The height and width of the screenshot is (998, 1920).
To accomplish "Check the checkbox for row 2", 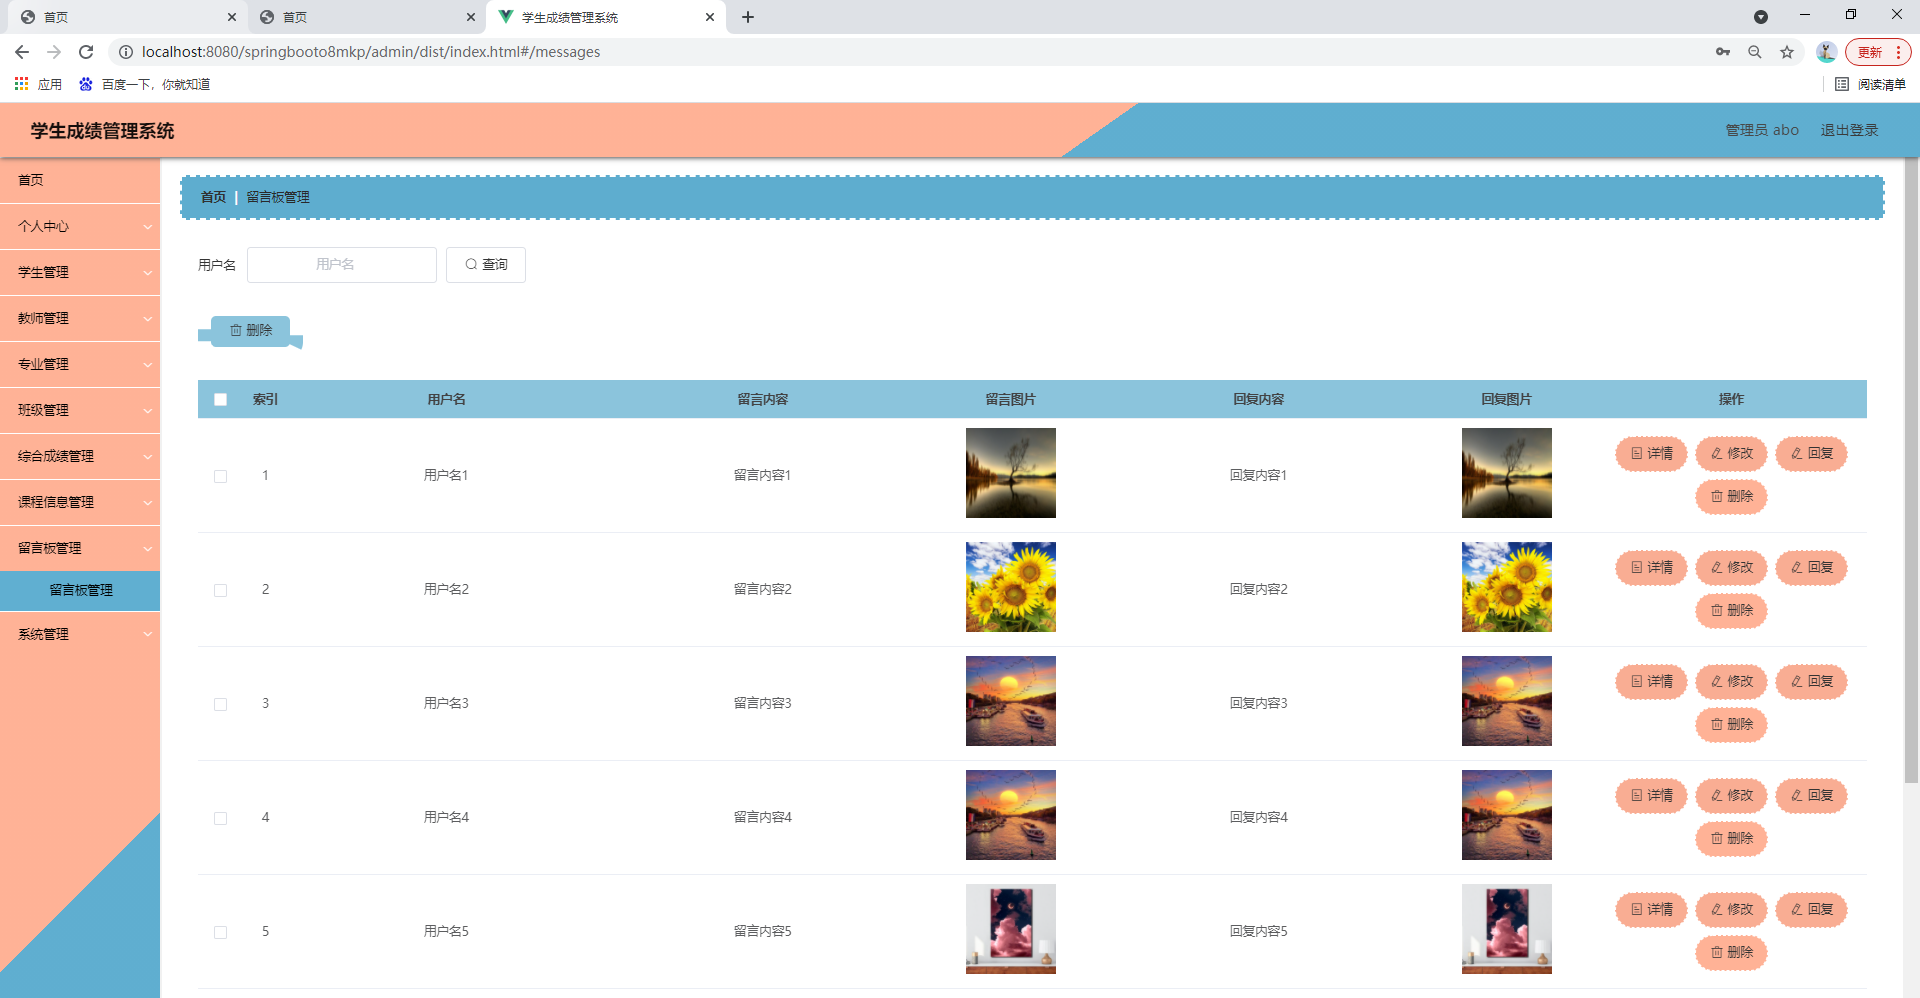I will [221, 591].
